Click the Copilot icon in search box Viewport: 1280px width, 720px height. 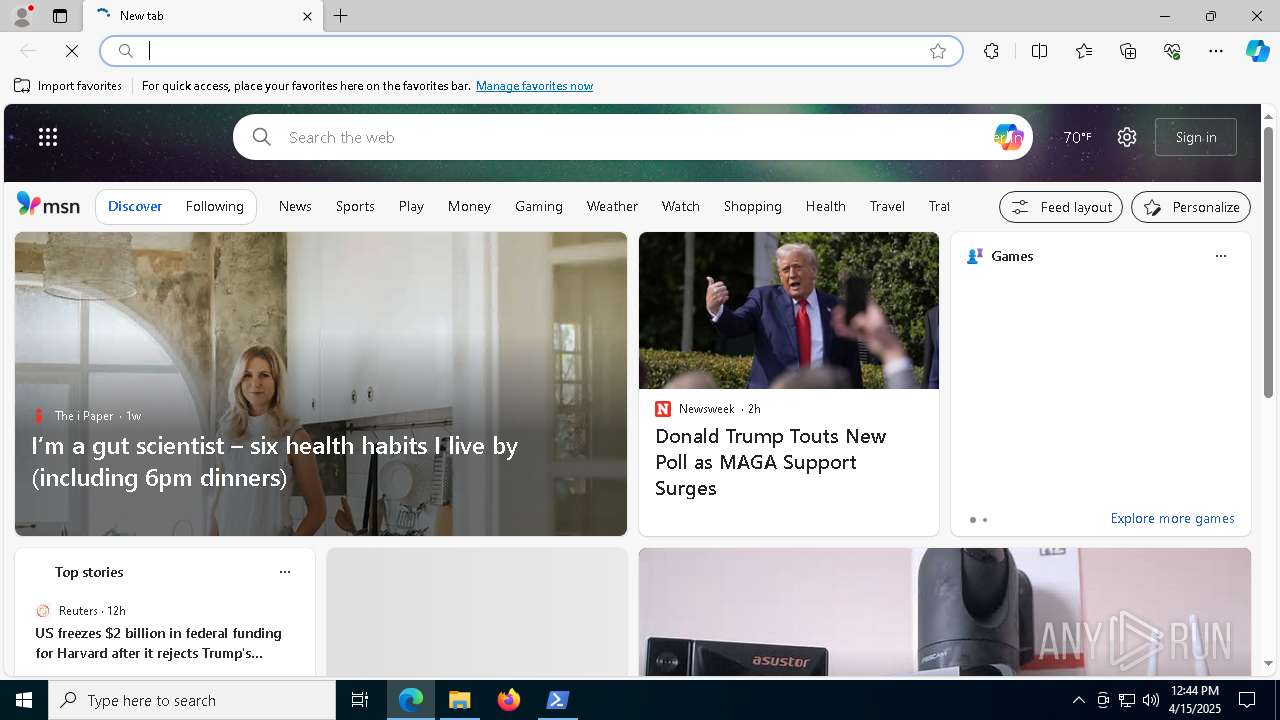[x=1008, y=137]
